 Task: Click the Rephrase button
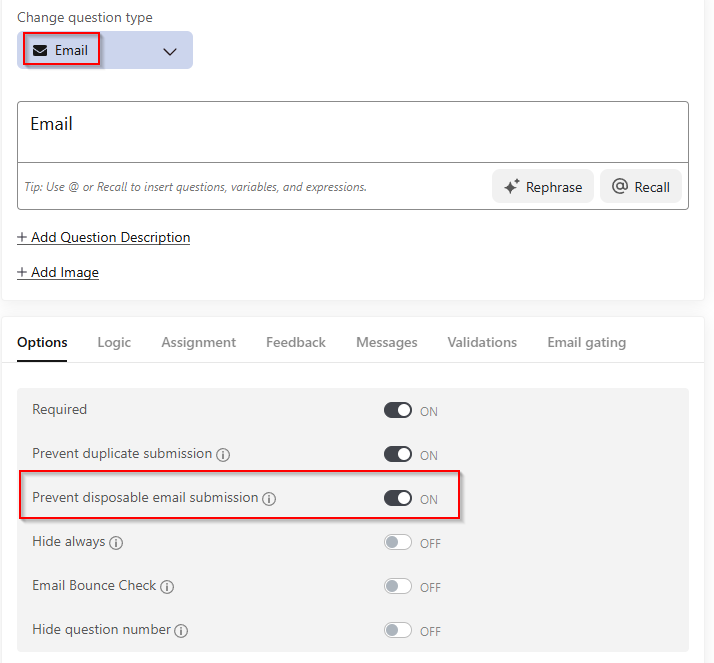click(543, 187)
